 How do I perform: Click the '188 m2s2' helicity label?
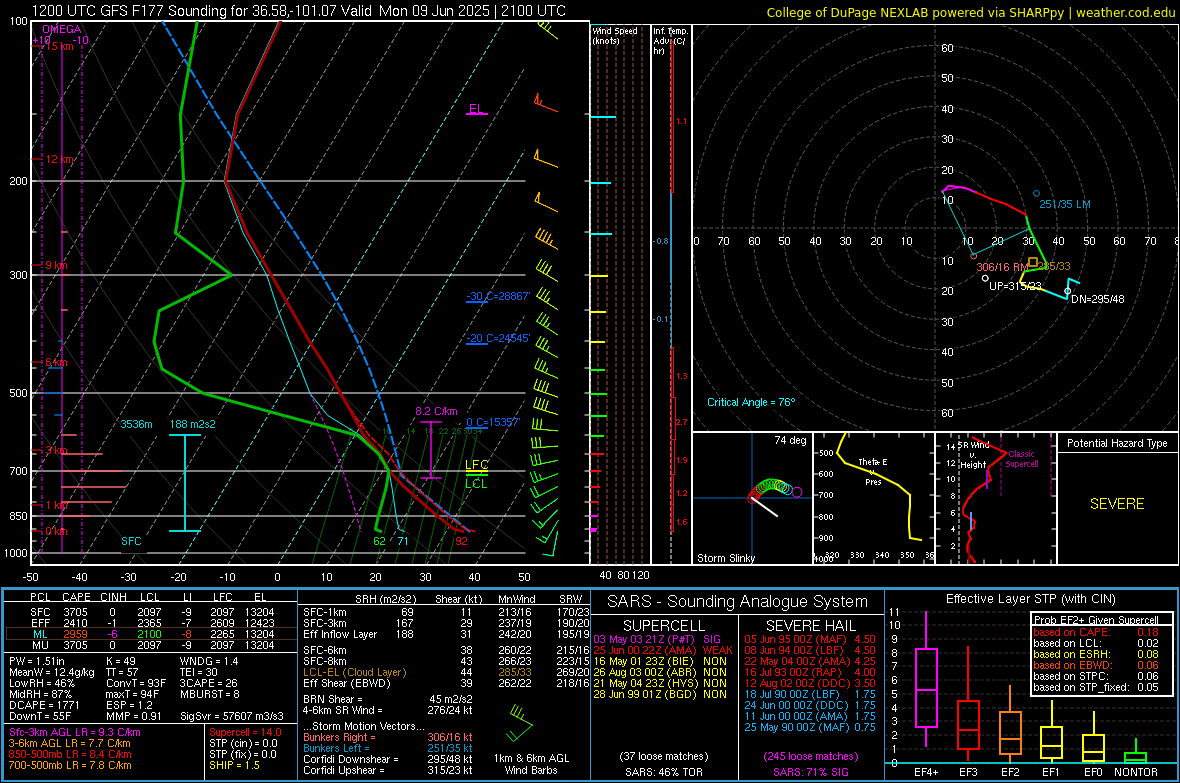(x=193, y=425)
